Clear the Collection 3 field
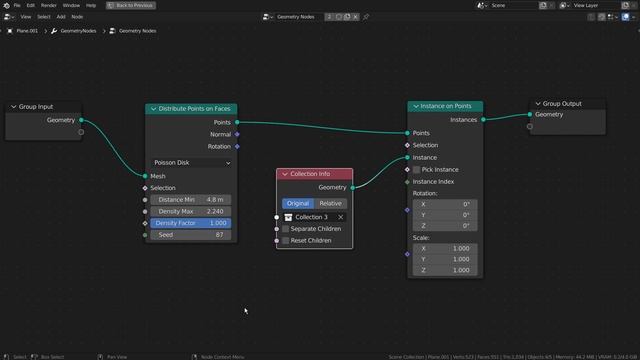This screenshot has height=360, width=640. 340,217
